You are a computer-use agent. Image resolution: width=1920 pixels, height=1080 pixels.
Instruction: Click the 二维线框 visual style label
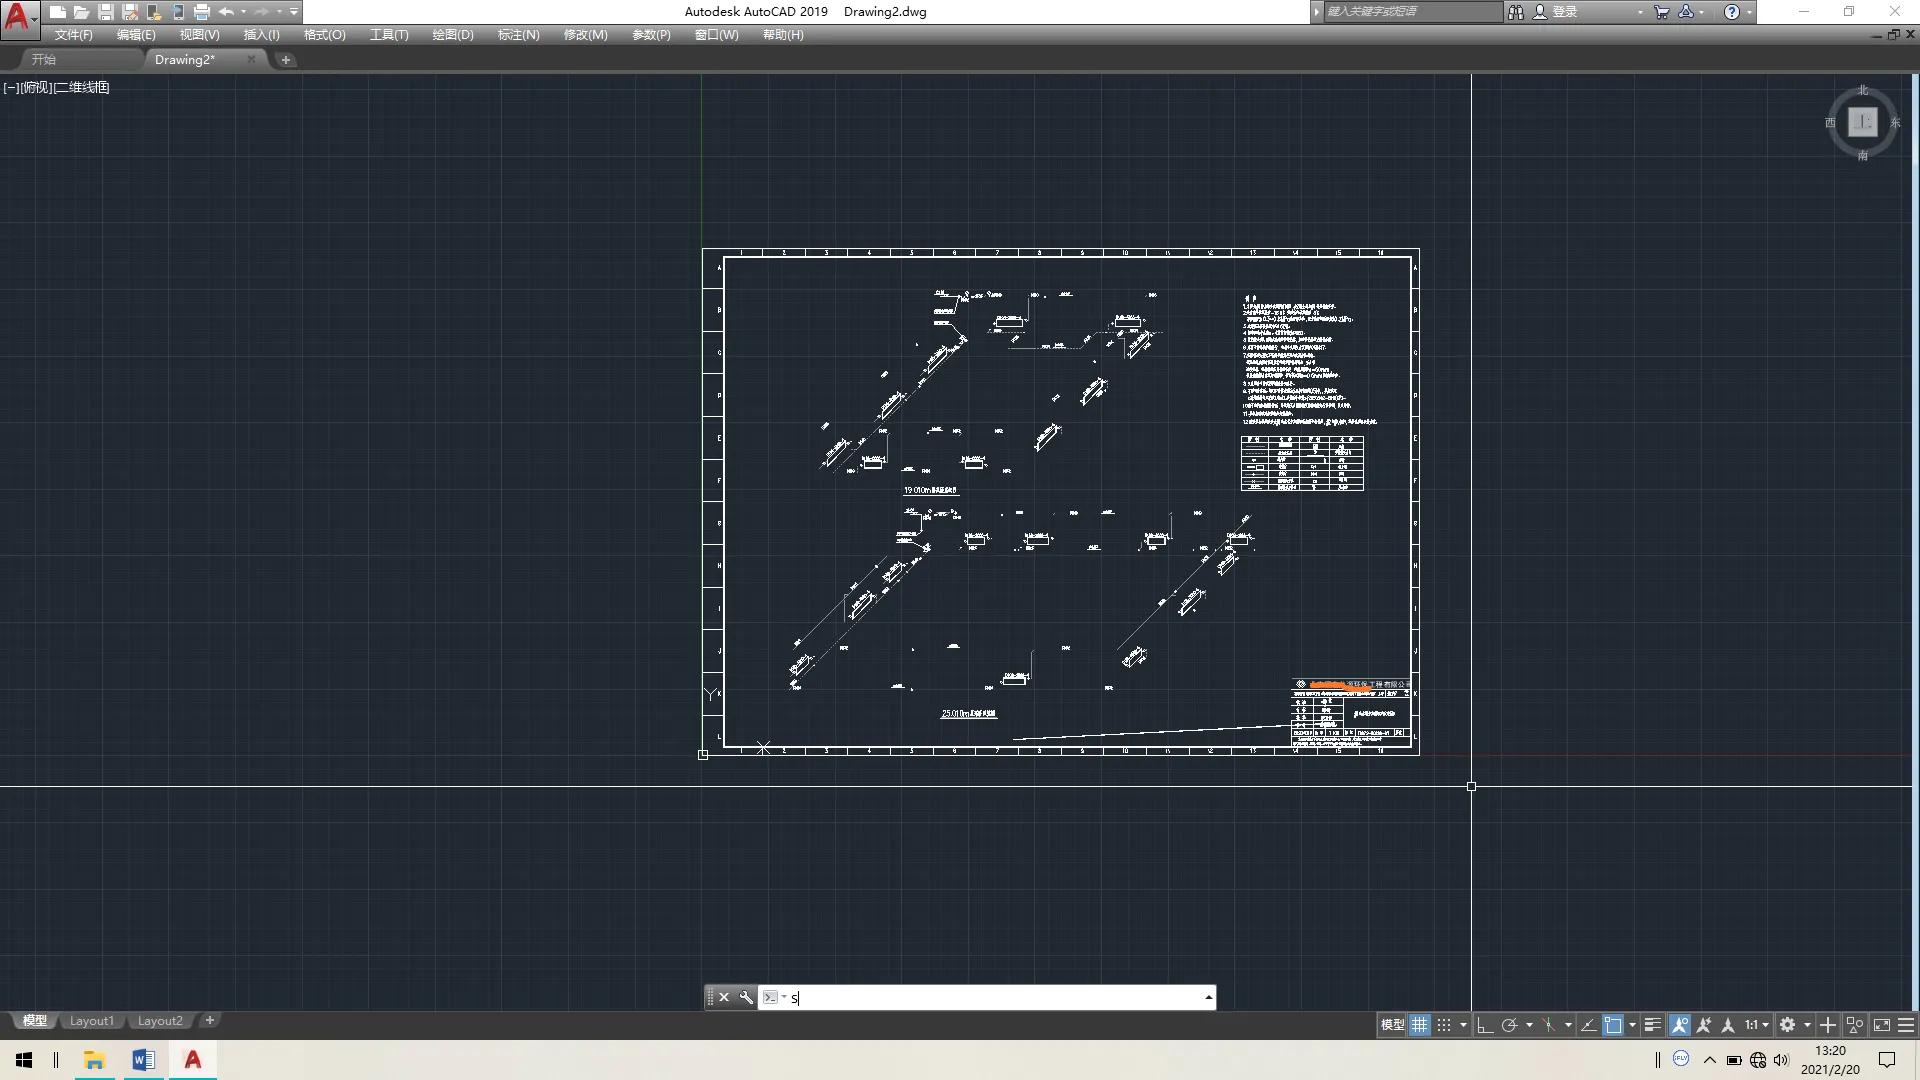pos(82,87)
